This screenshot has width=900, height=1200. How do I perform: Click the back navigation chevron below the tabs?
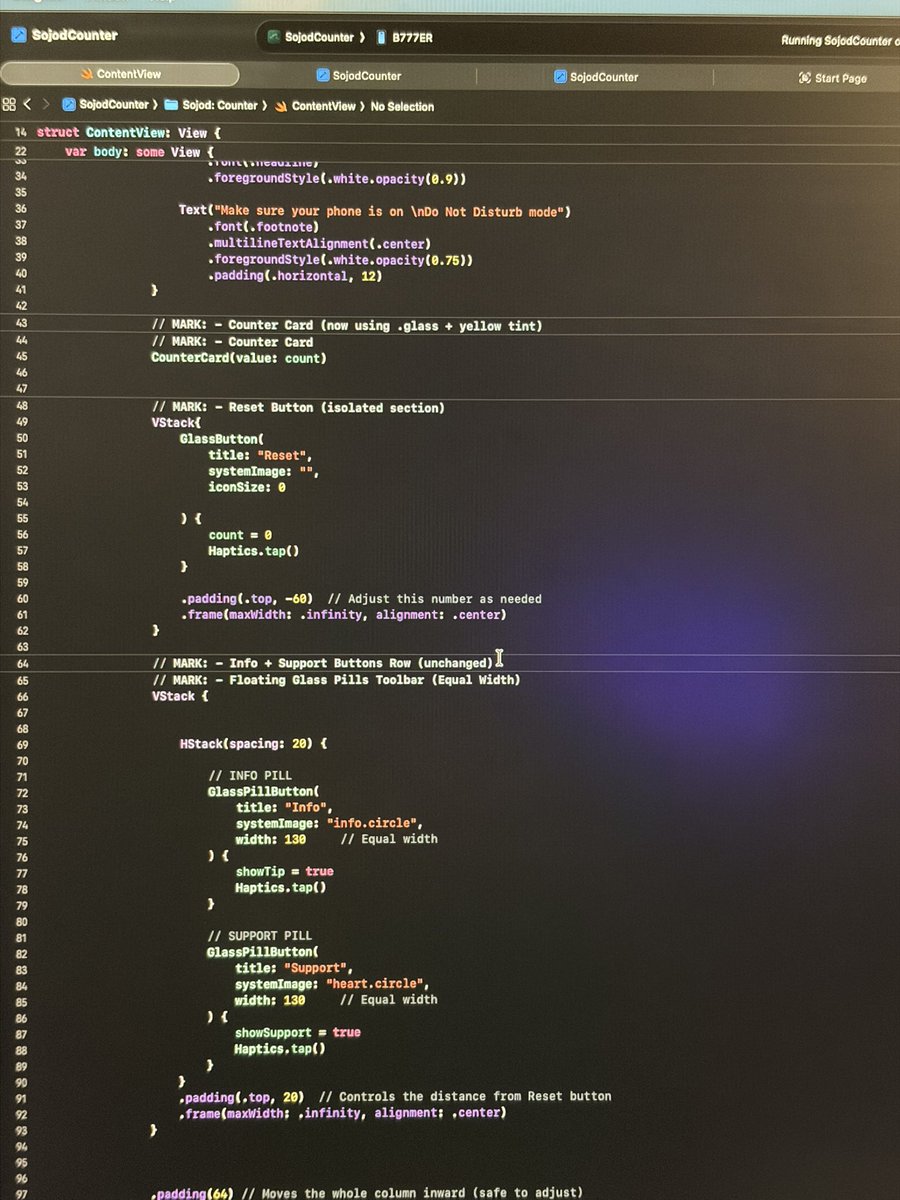26,103
